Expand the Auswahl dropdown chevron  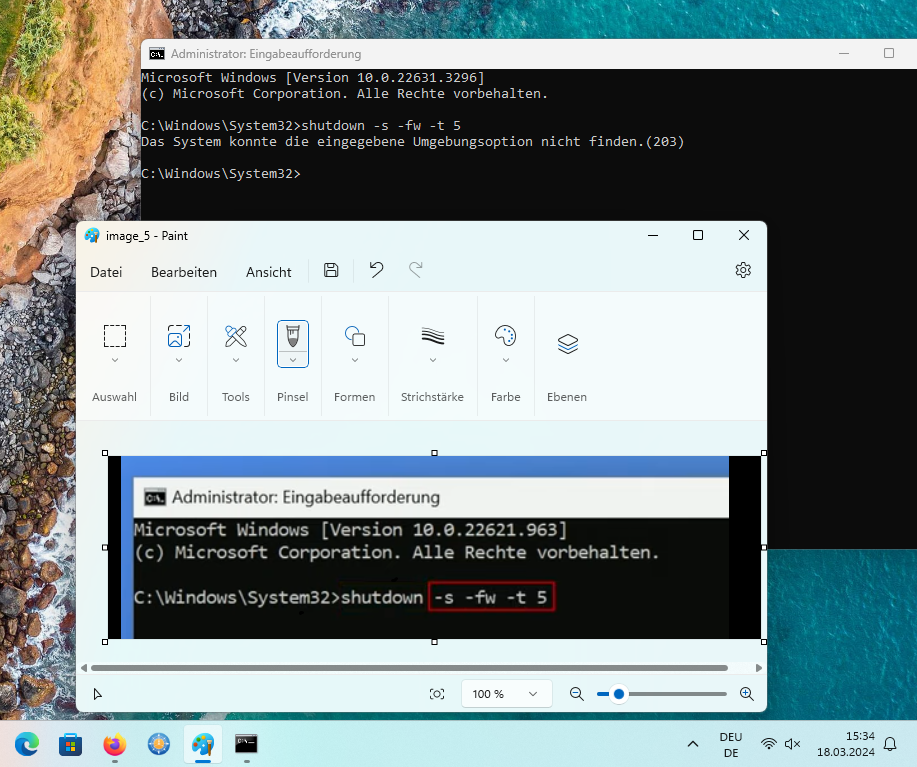(115, 360)
